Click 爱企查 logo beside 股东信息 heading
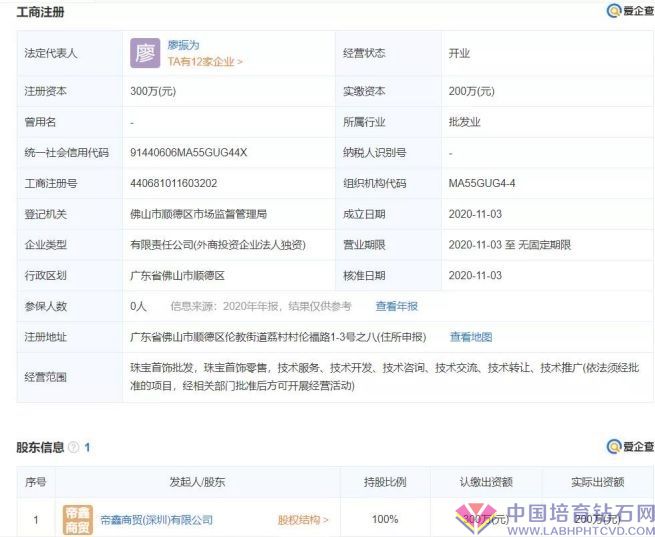Screen dimensions: 655x537 630,446
